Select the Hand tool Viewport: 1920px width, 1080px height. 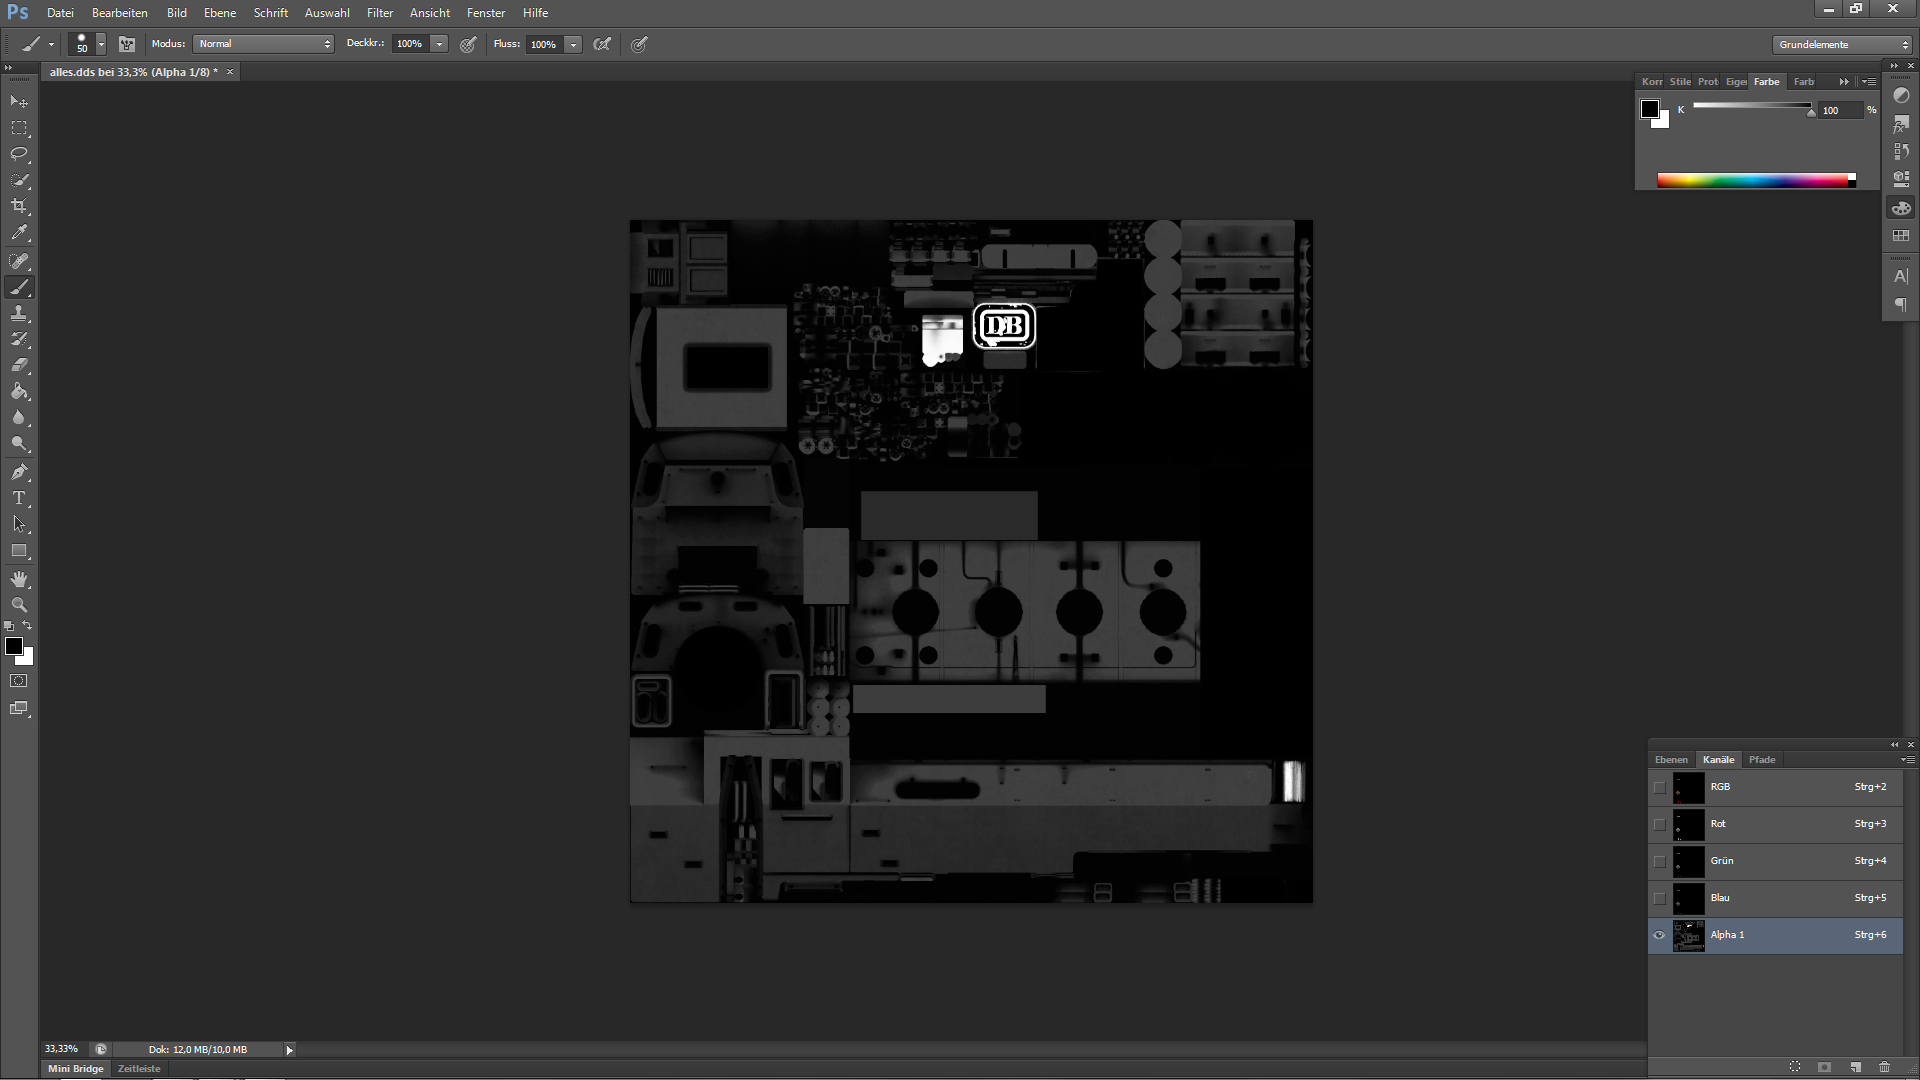19,579
